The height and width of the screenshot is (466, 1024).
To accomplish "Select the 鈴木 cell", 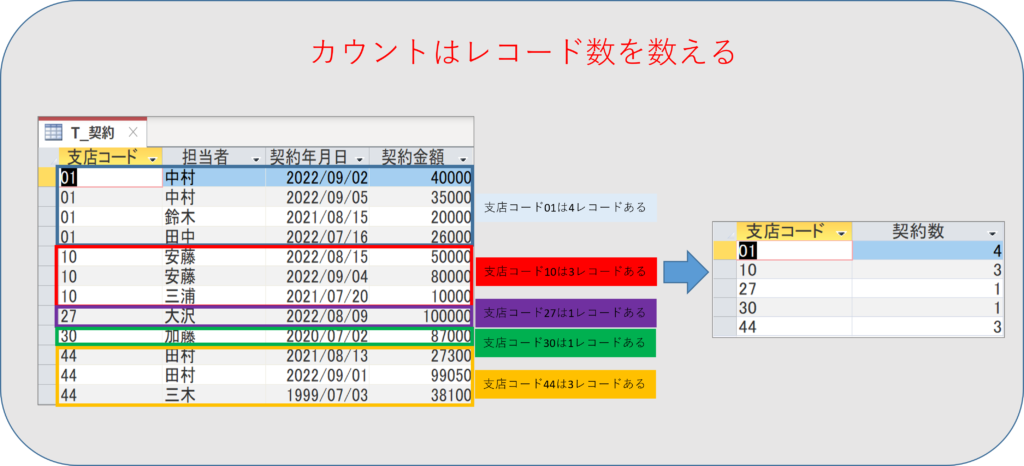I will coord(214,216).
